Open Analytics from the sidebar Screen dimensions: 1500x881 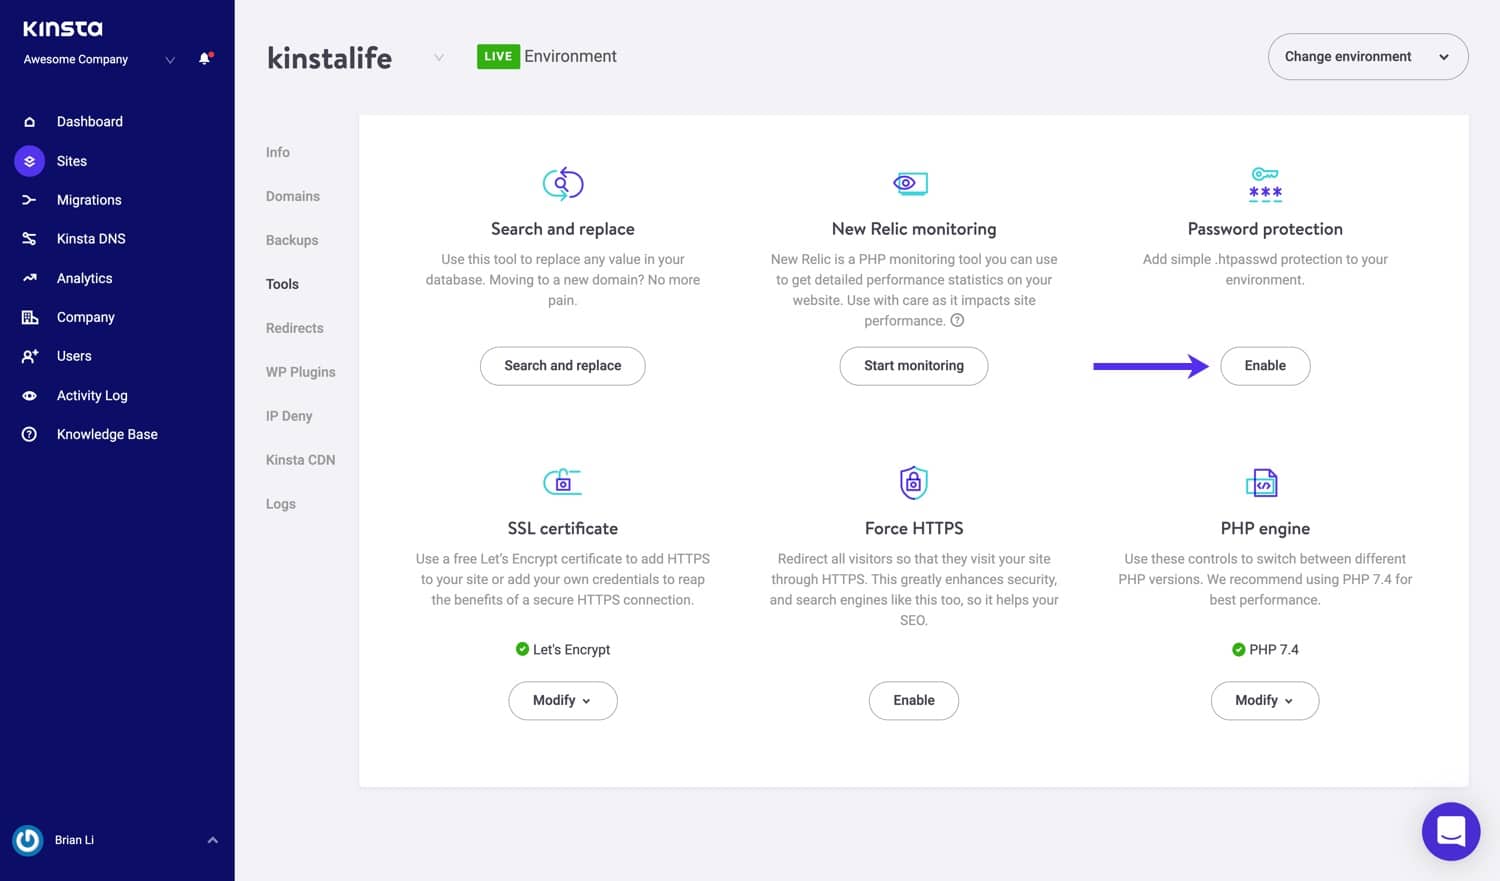tap(84, 277)
